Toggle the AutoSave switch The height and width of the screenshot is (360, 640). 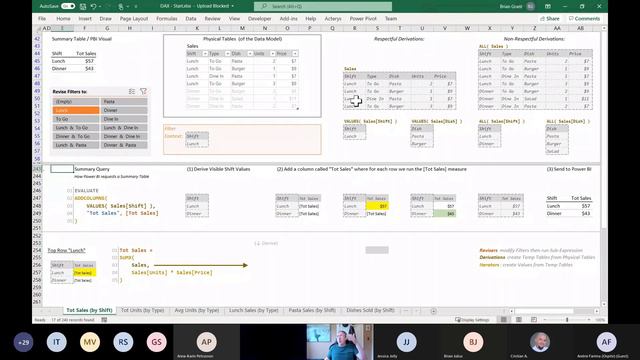coord(68,6)
